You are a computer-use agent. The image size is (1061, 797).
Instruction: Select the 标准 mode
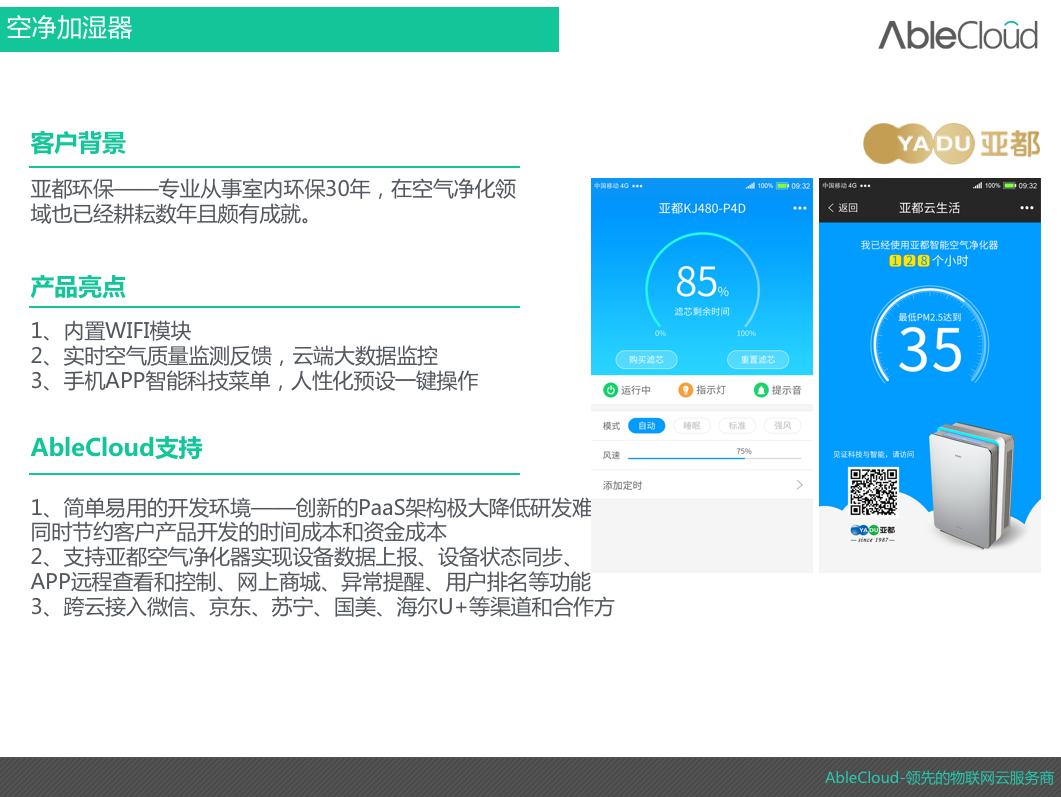click(737, 426)
